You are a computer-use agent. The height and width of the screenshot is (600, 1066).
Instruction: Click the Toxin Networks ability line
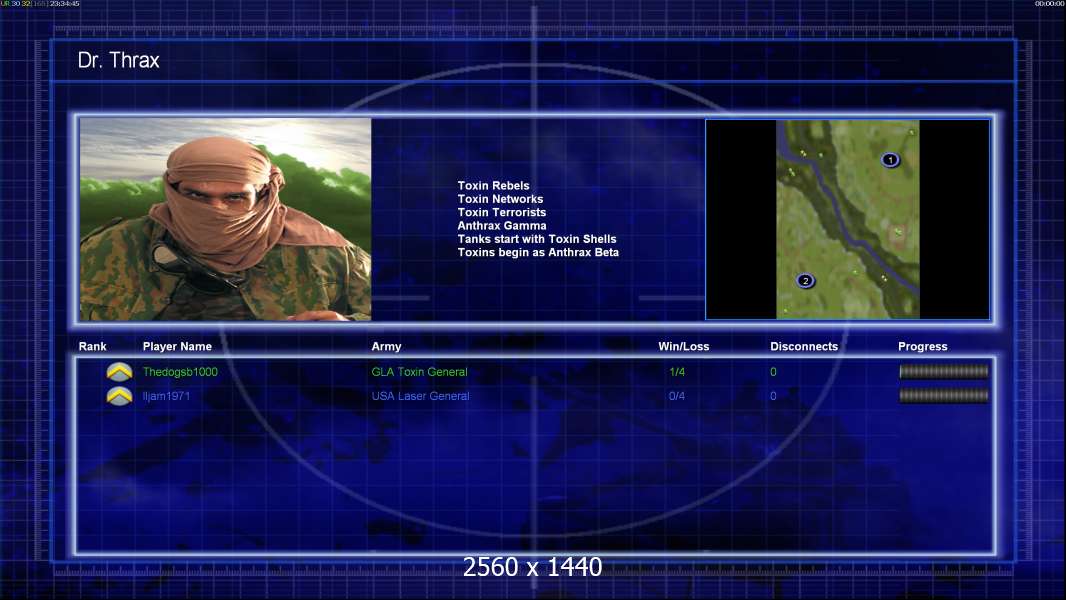[x=500, y=199]
